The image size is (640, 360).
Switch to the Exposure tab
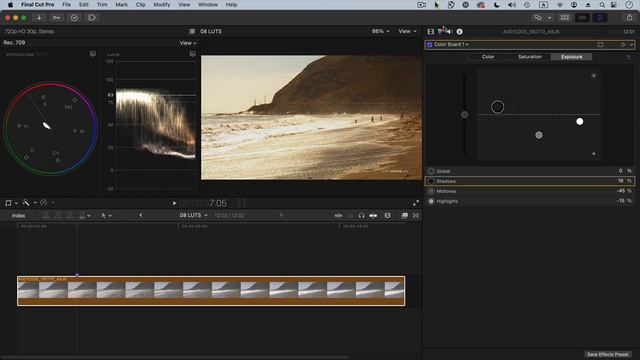pos(571,57)
